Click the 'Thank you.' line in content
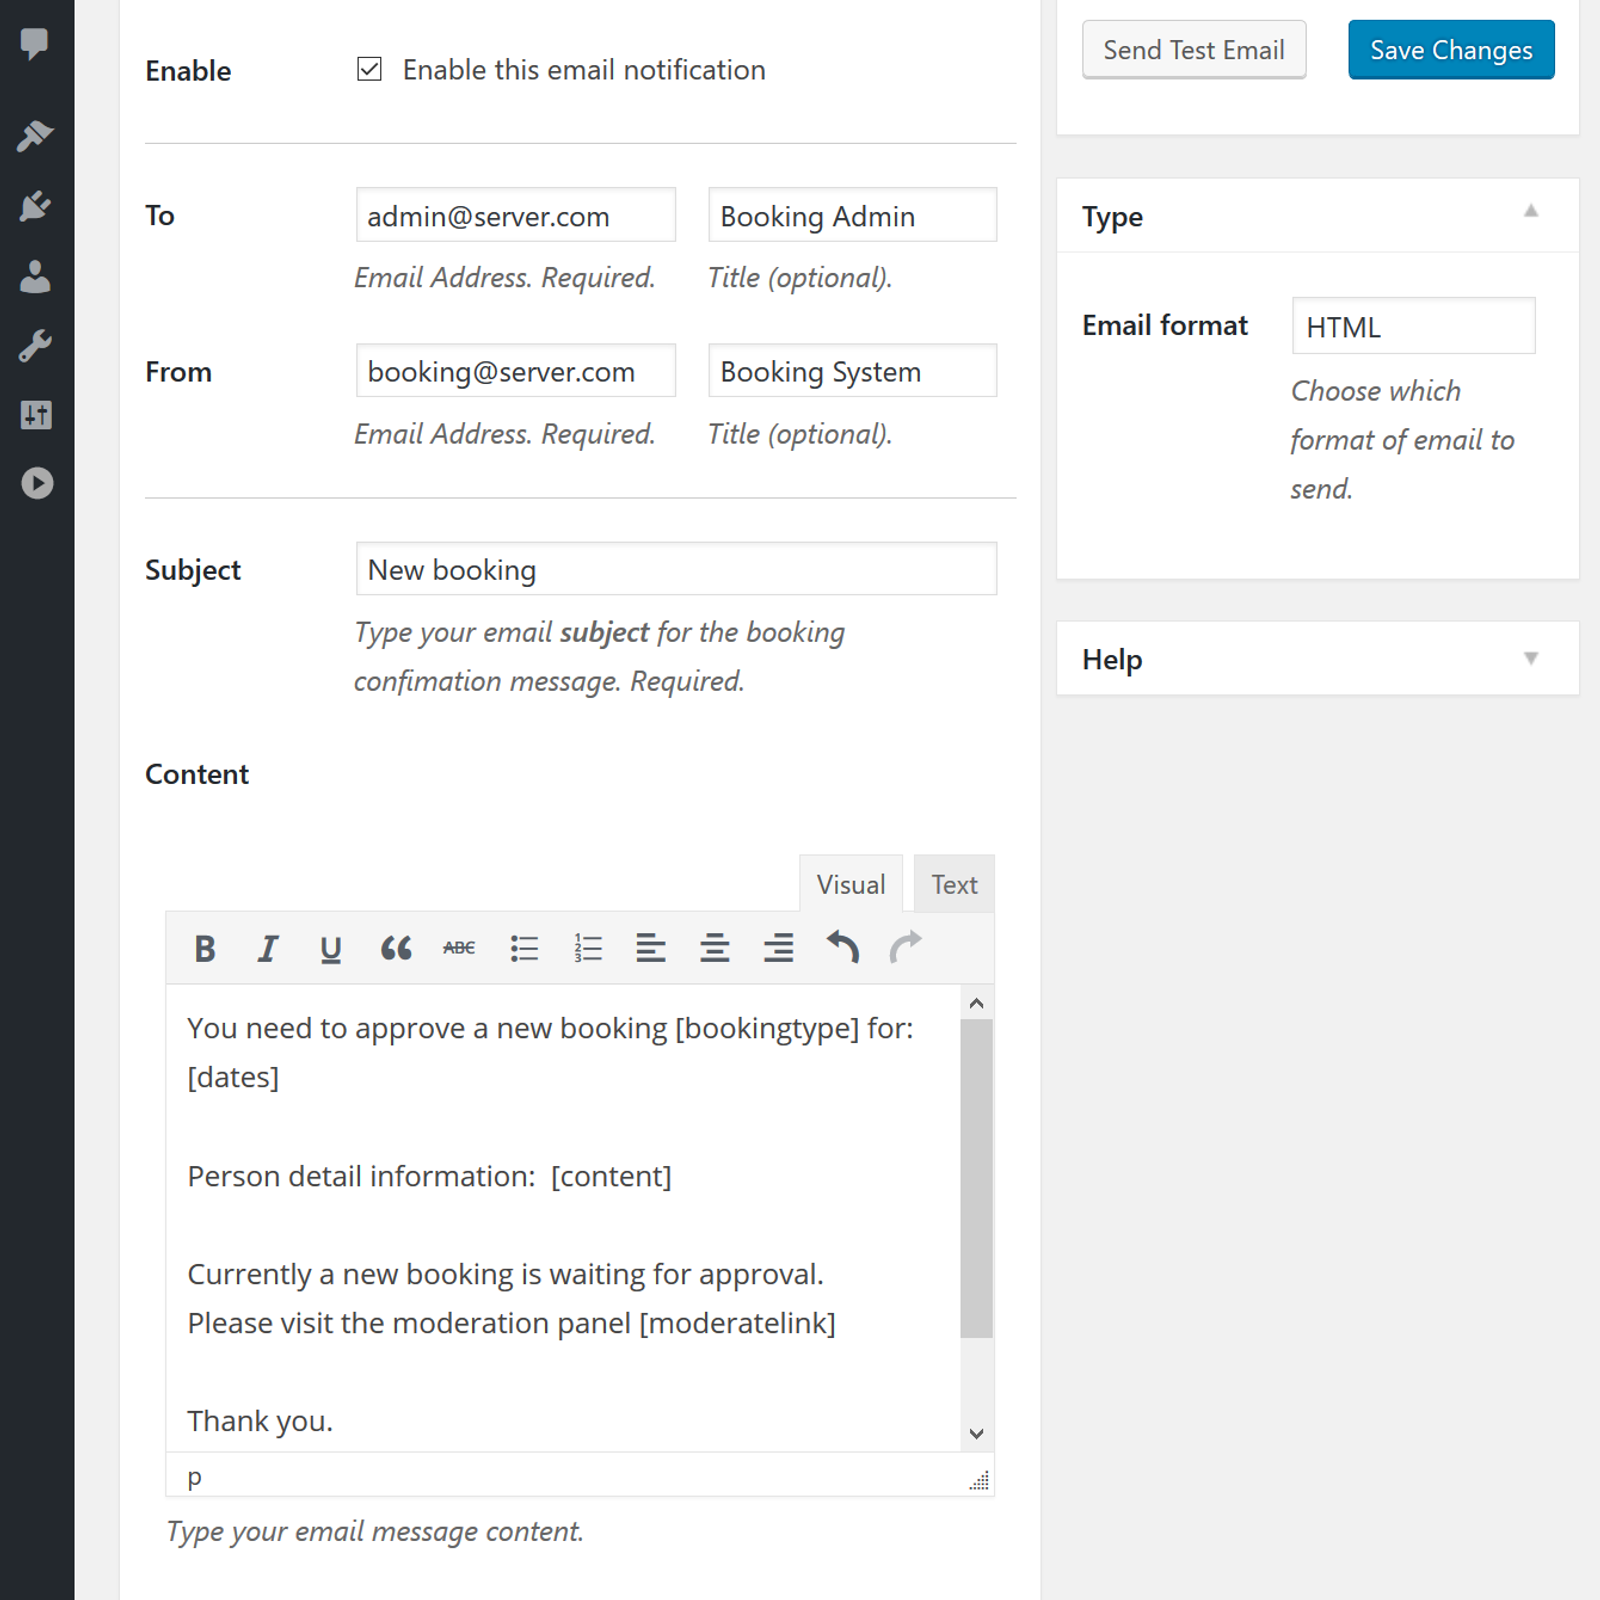 click(x=260, y=1421)
